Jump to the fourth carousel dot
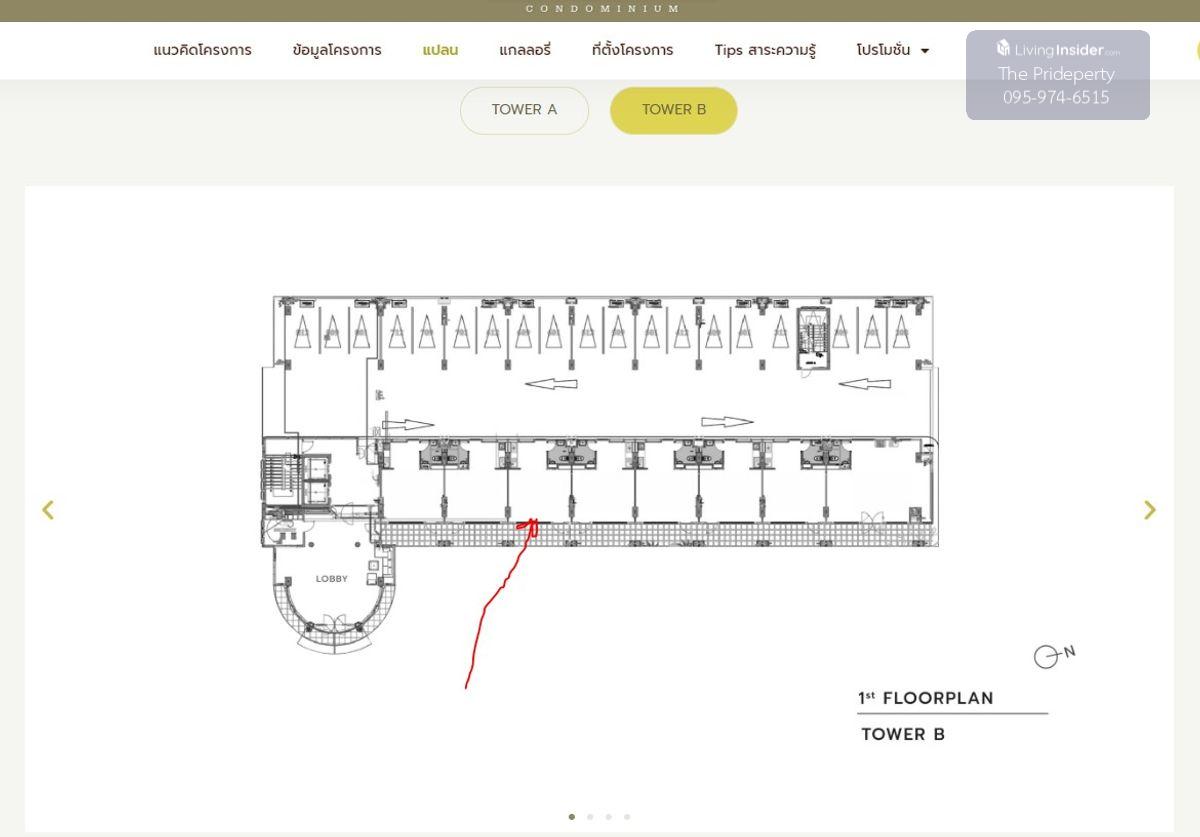Viewport: 1200px width, 837px height. click(x=627, y=817)
